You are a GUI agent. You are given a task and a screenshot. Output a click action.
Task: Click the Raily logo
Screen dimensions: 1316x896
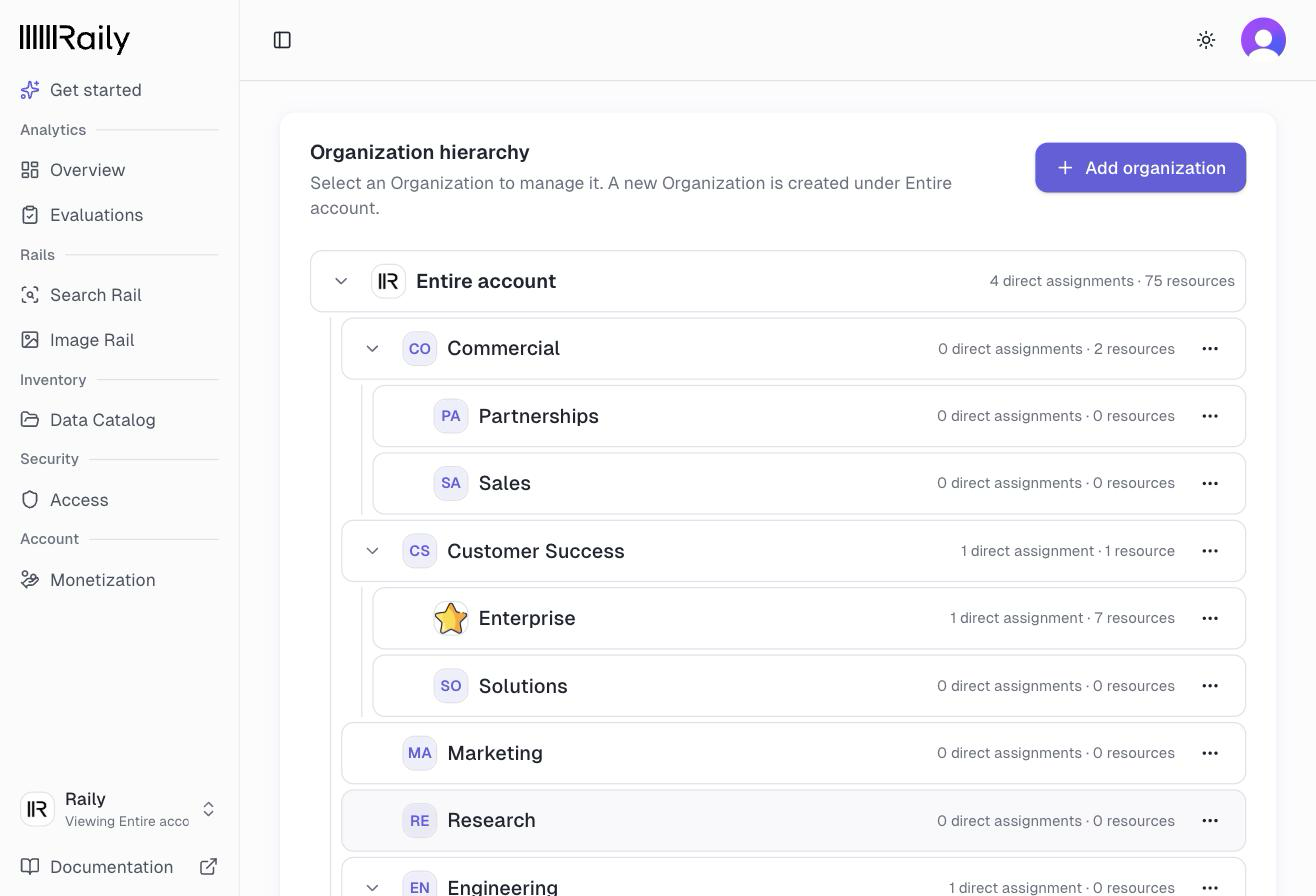75,39
